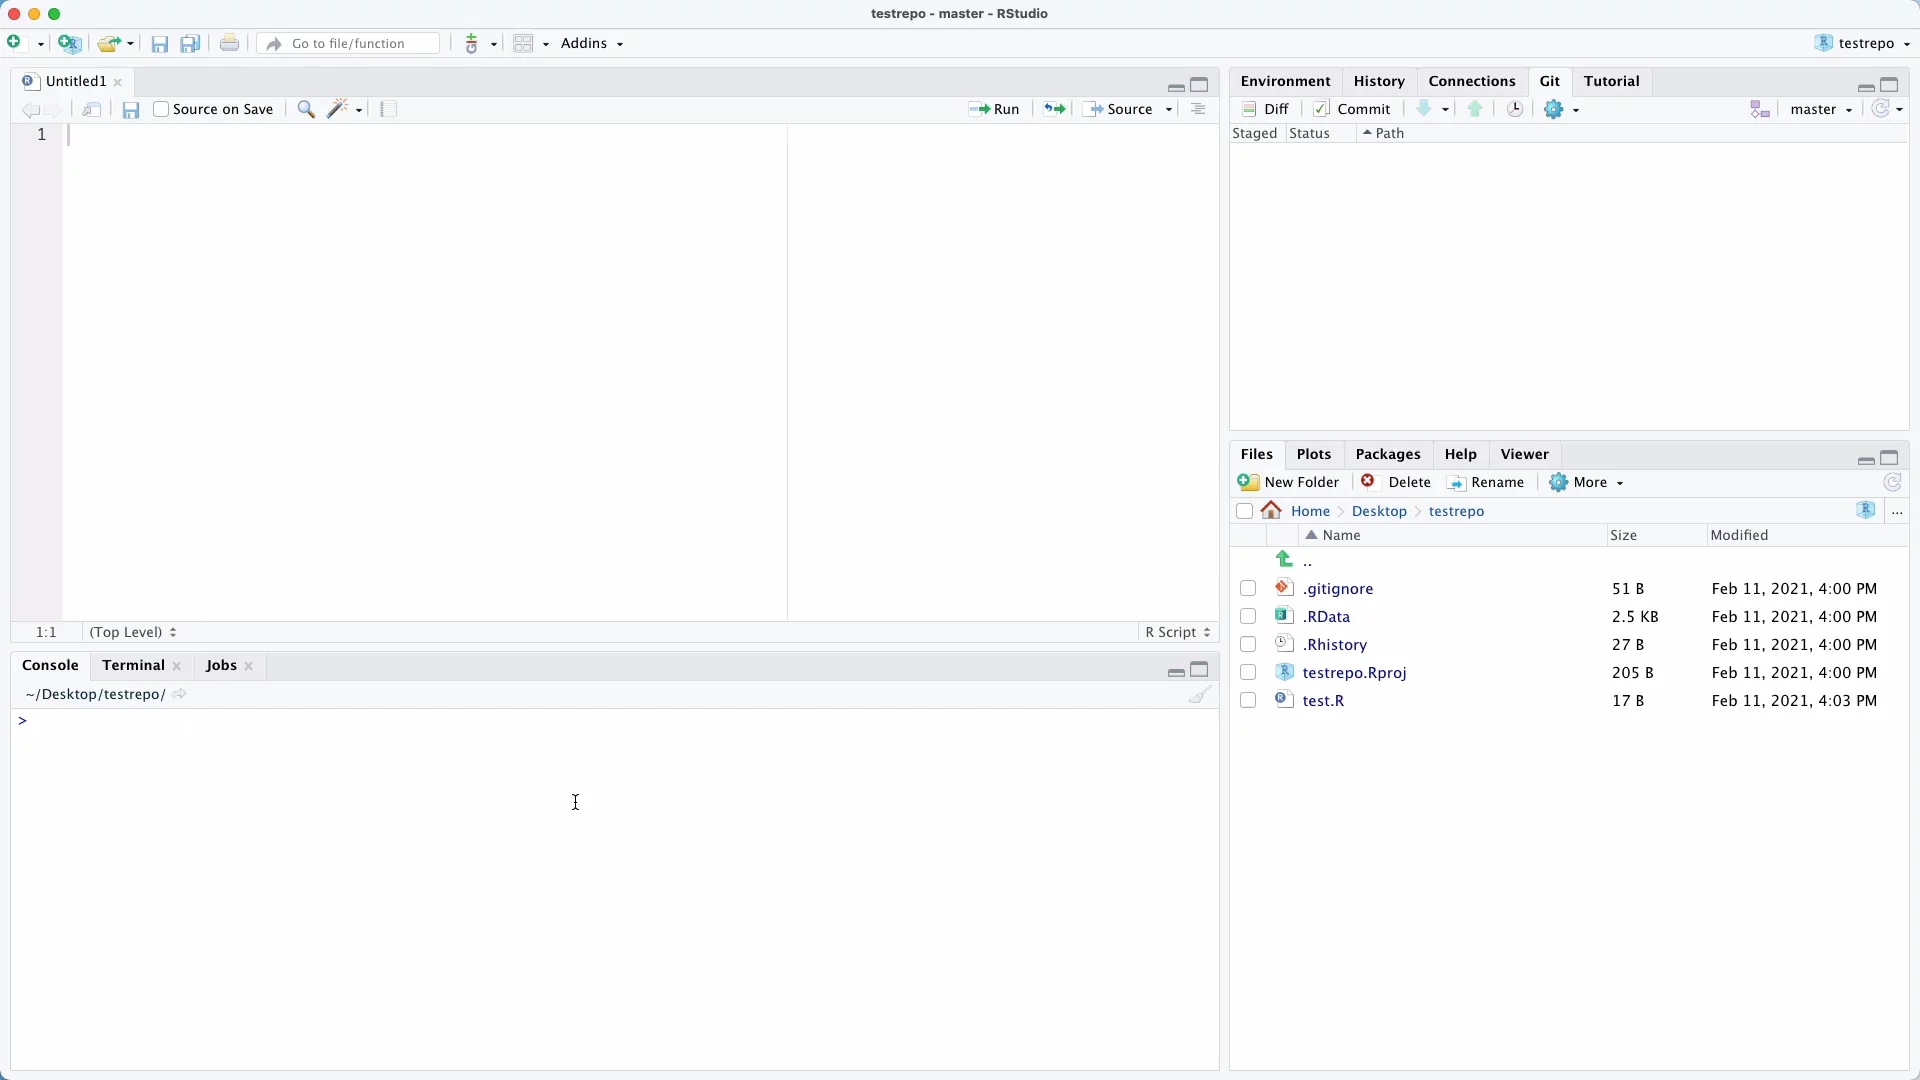Click the Save all documents icon
The image size is (1920, 1080).
(x=190, y=44)
